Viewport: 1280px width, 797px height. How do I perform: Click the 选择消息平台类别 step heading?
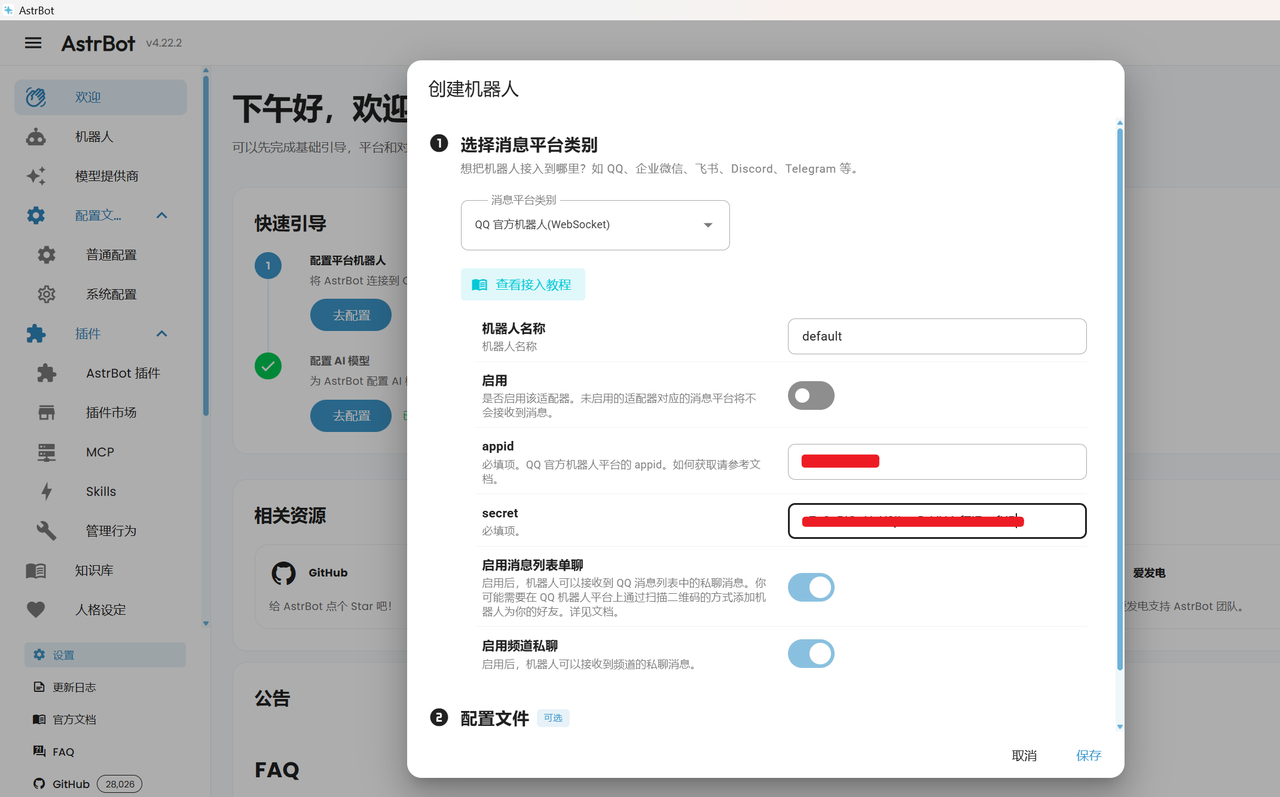pos(529,144)
